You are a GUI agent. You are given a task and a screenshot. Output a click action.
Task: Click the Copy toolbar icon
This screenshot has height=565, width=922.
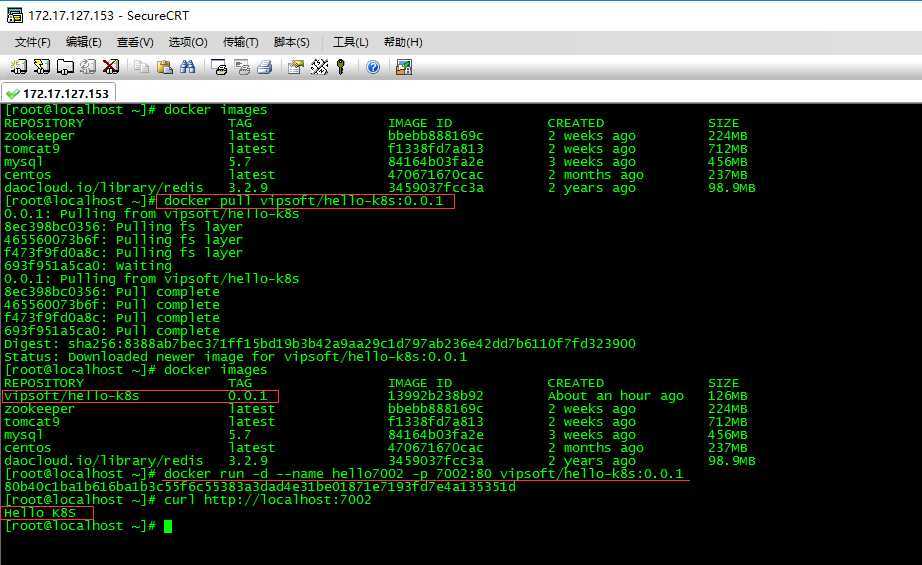point(141,67)
